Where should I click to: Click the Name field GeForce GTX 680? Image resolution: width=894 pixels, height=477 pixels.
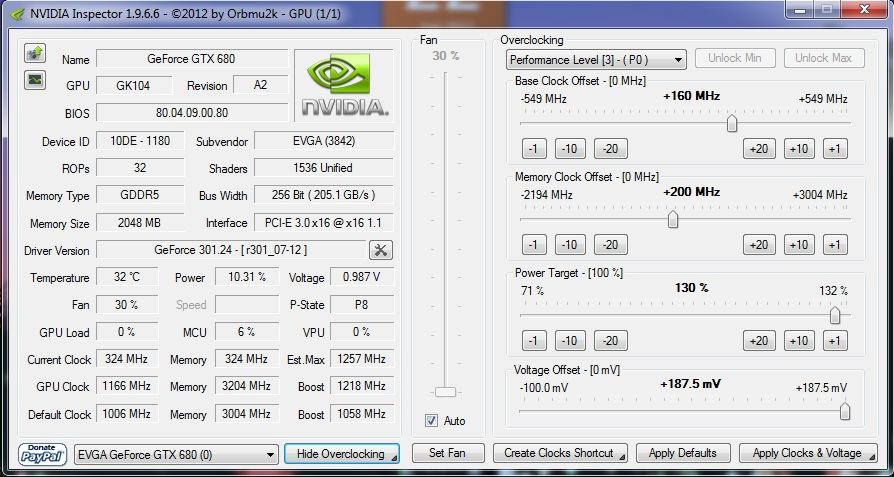(x=192, y=59)
